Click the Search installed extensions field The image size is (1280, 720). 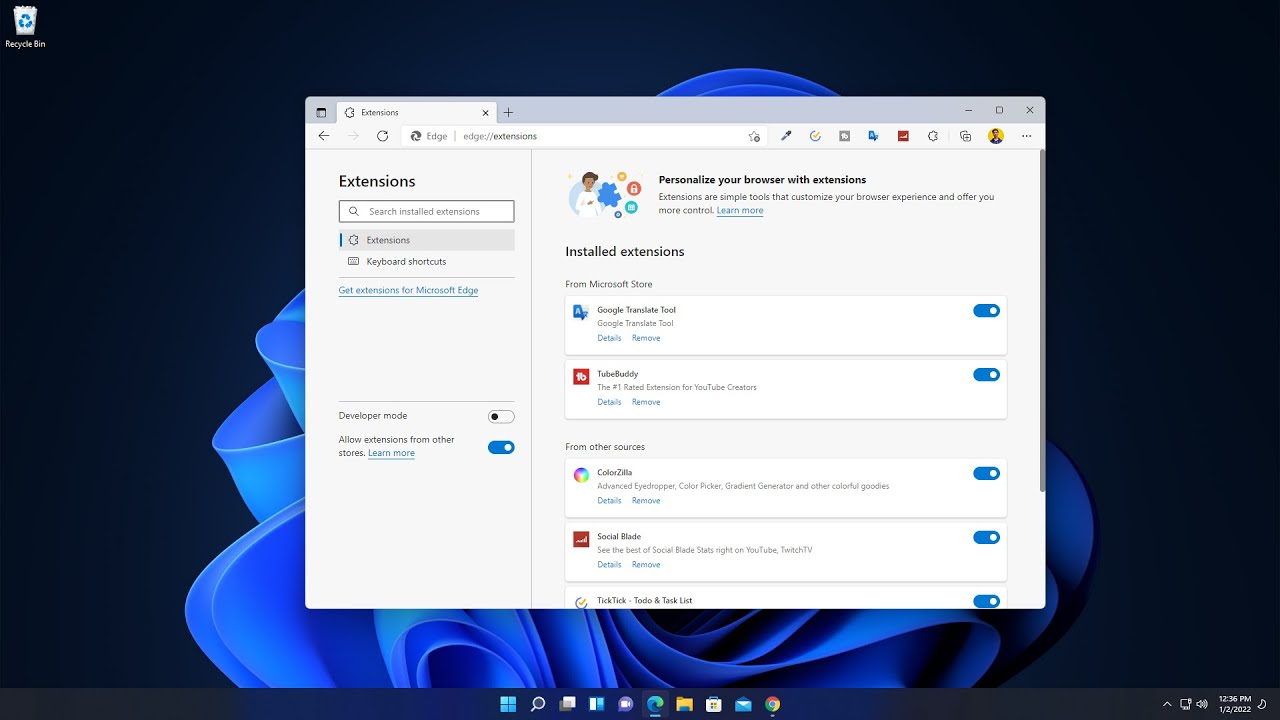pyautogui.click(x=426, y=211)
